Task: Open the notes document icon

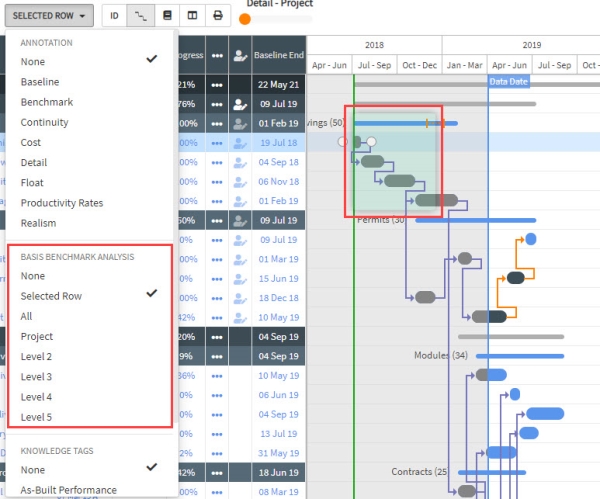Action: [x=167, y=16]
